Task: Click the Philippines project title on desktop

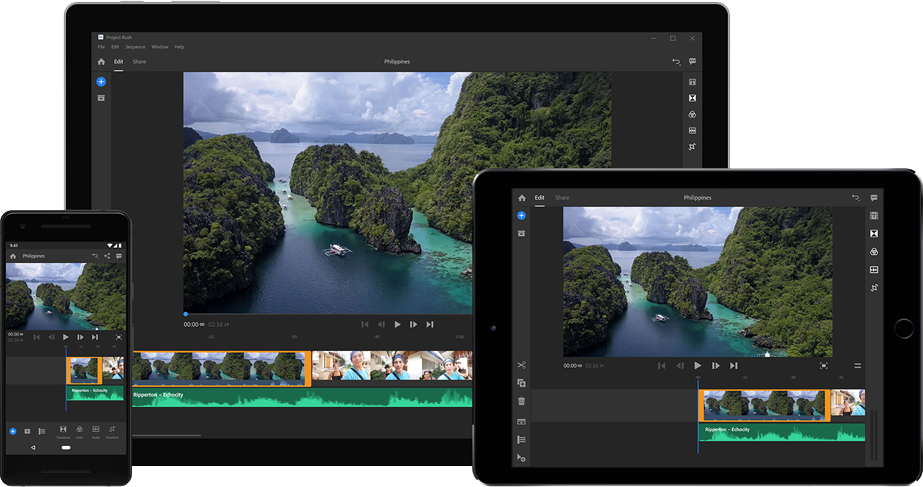Action: [x=397, y=61]
